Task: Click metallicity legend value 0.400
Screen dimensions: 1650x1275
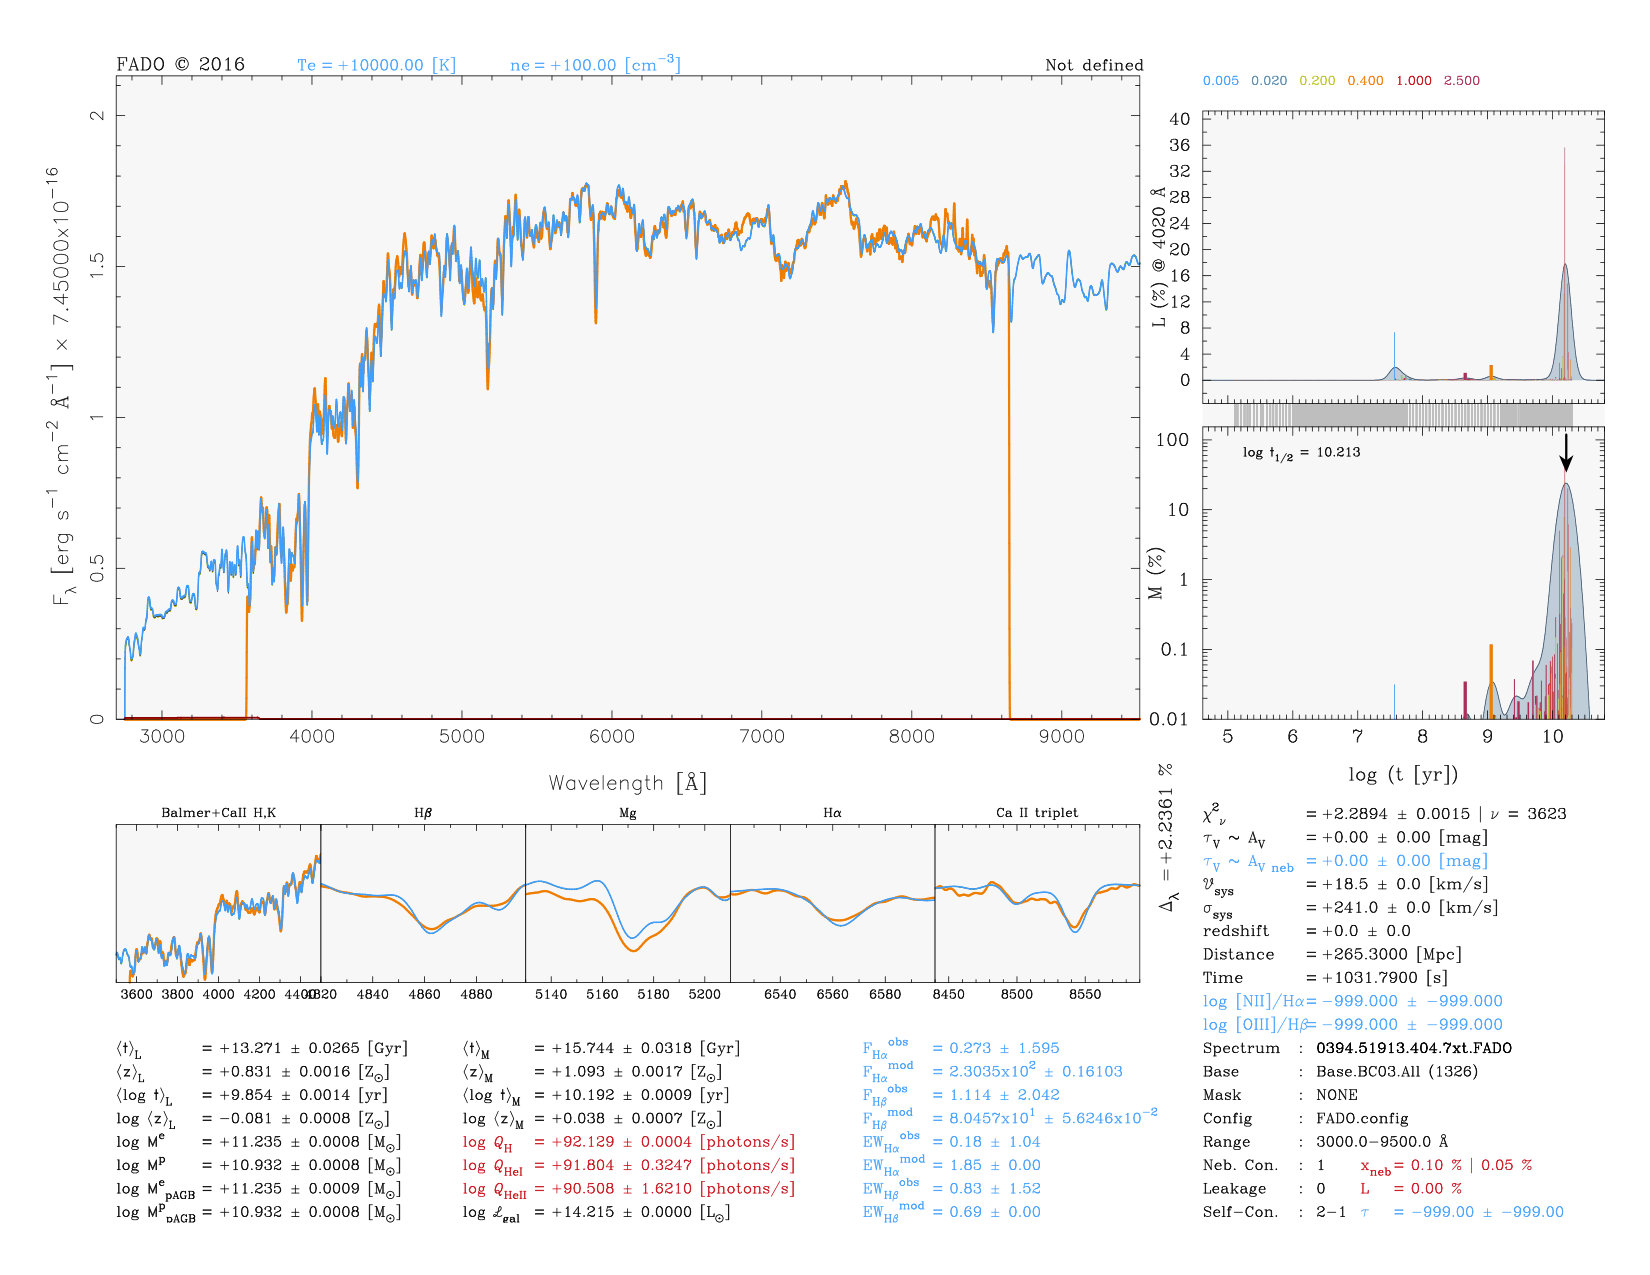Action: [x=1365, y=81]
